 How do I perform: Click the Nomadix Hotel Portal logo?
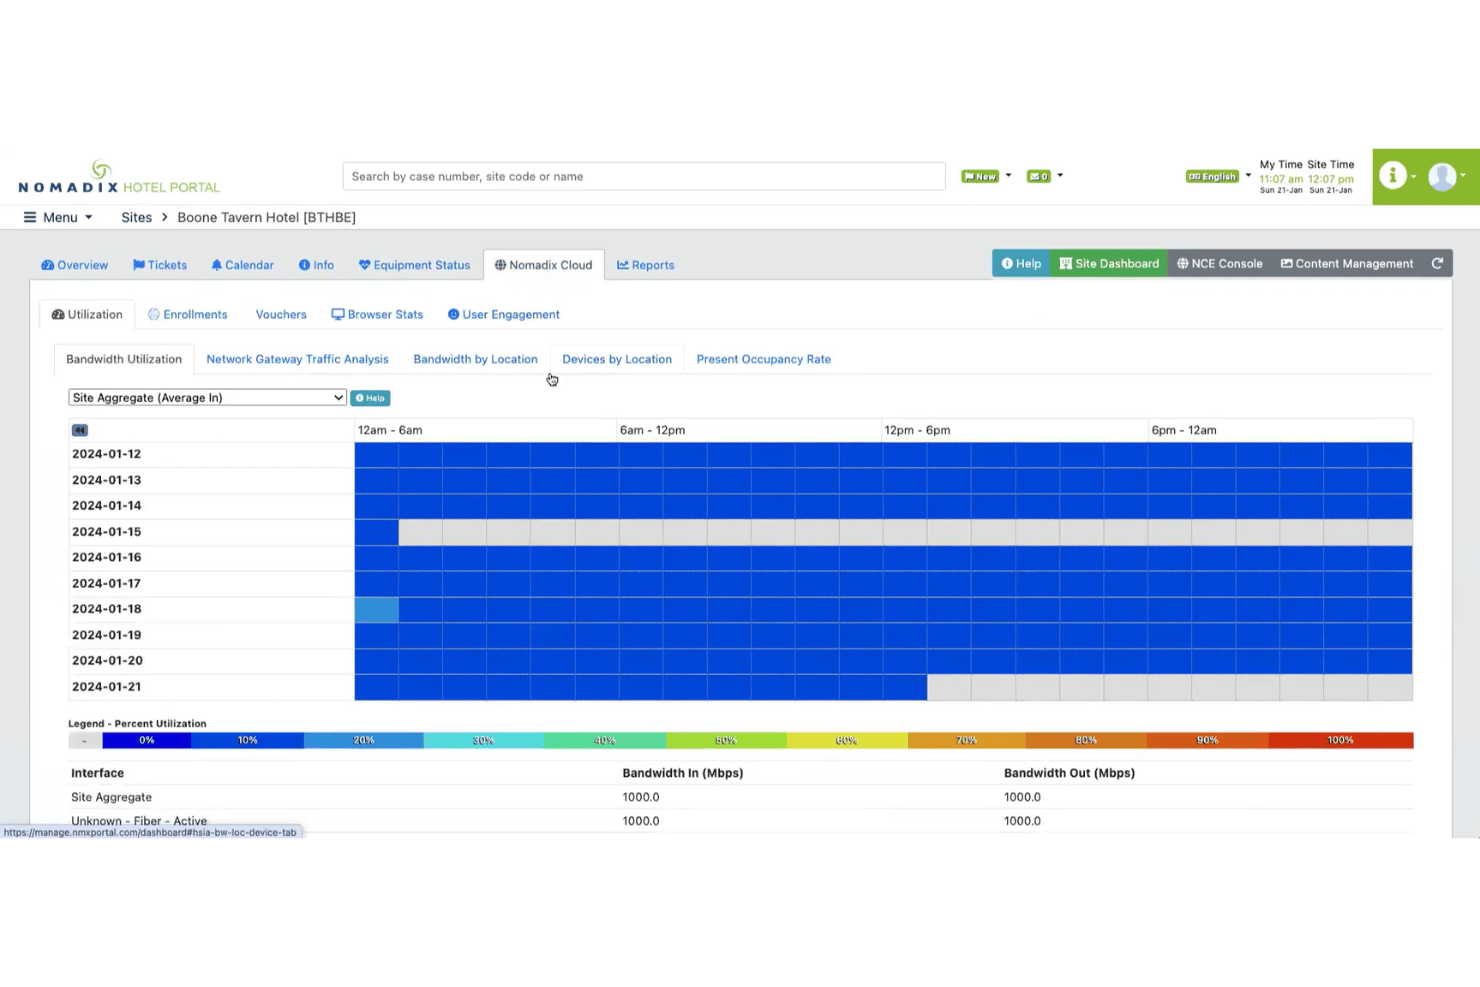pos(119,177)
